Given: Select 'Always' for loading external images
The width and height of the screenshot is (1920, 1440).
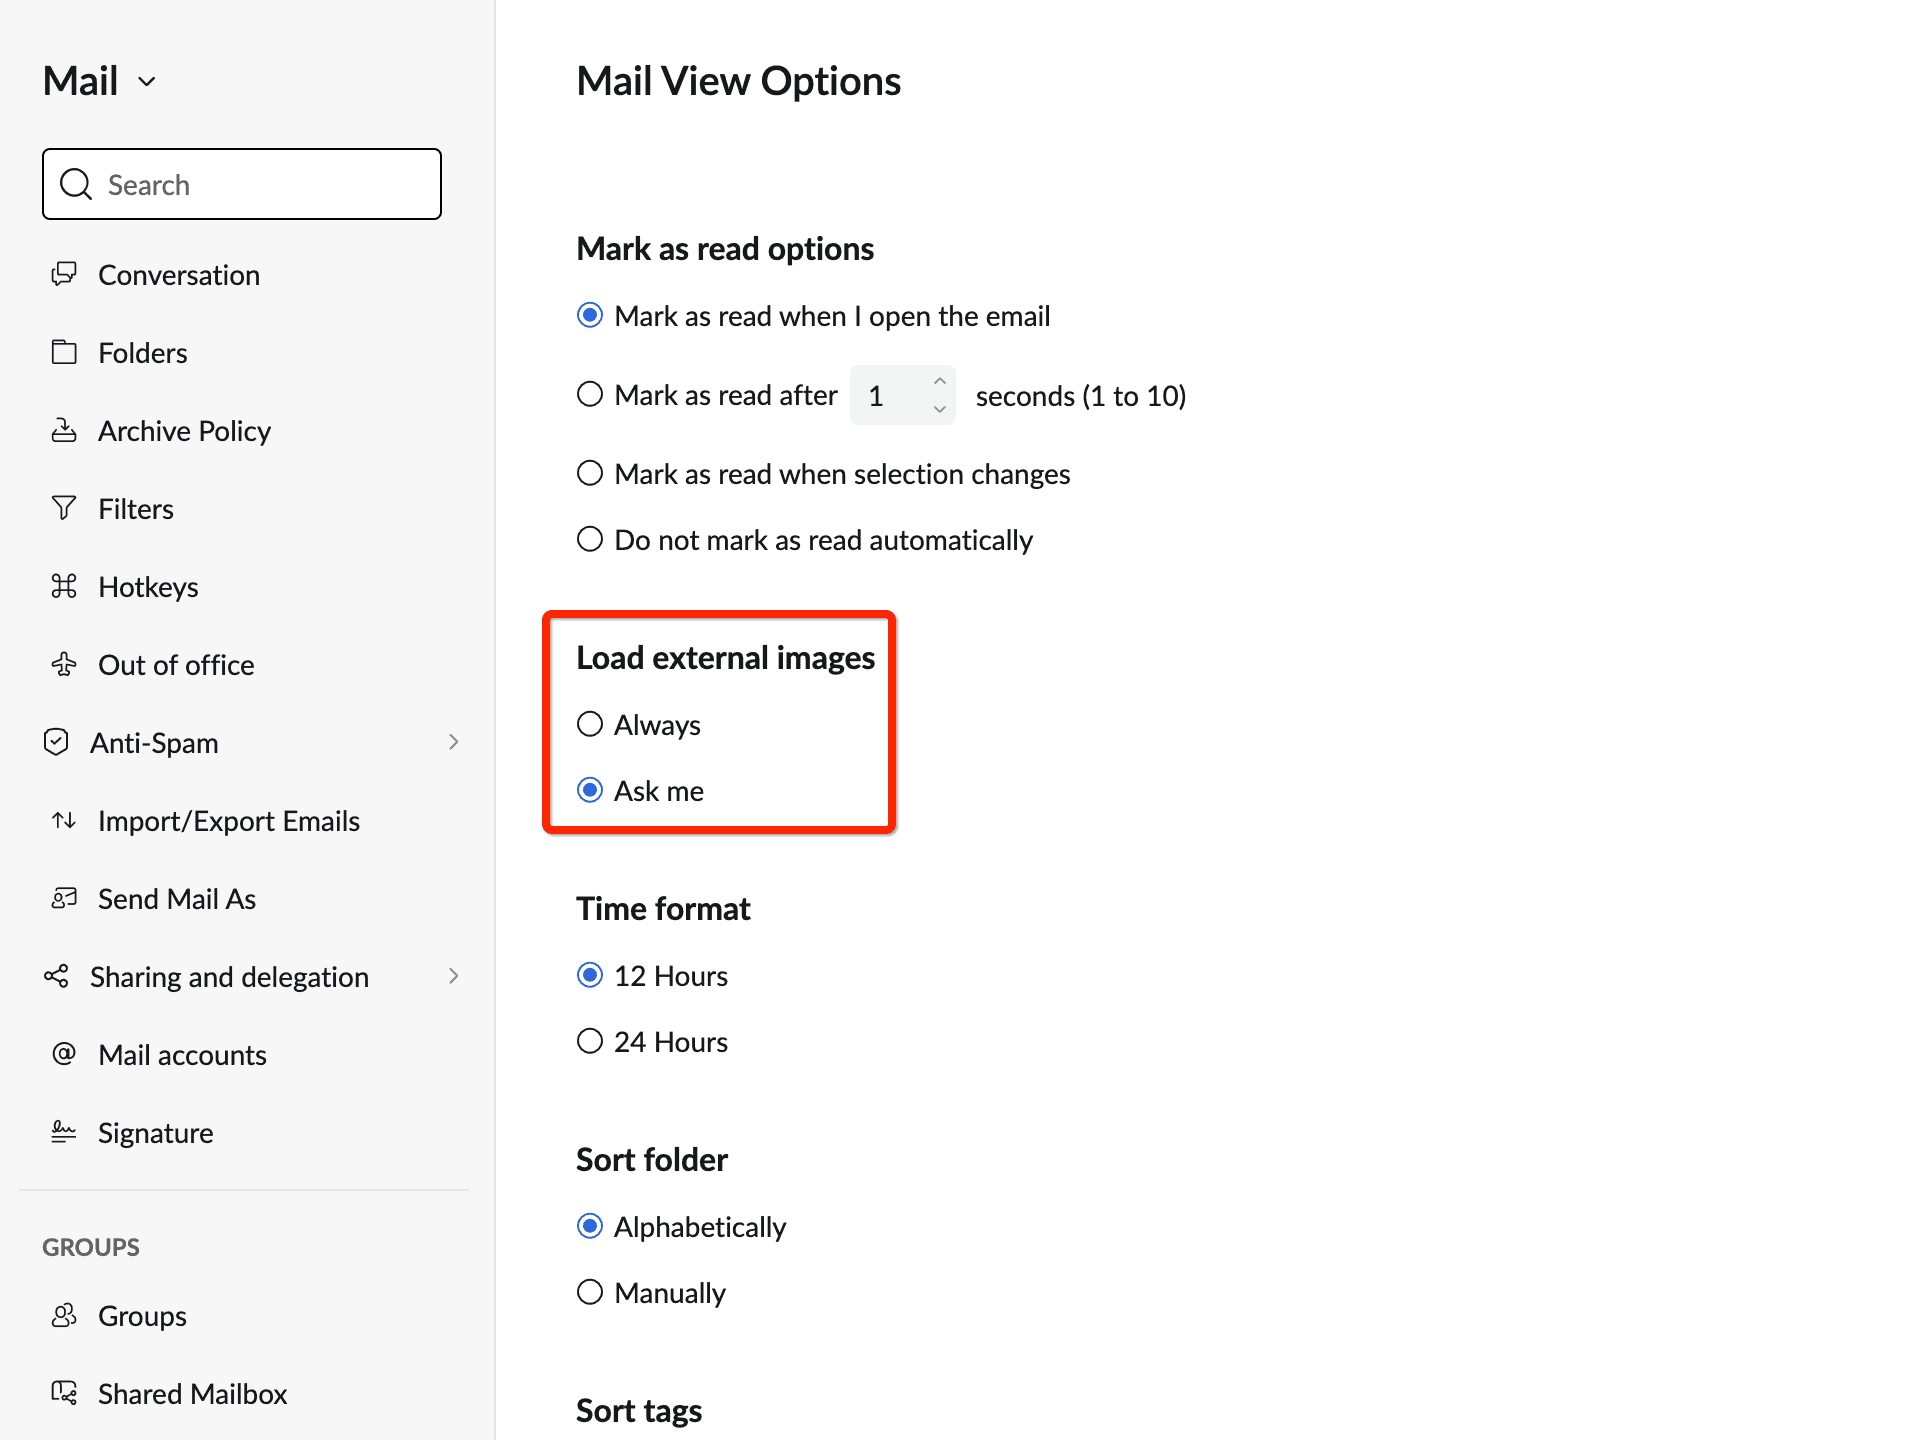Looking at the screenshot, I should coord(590,724).
